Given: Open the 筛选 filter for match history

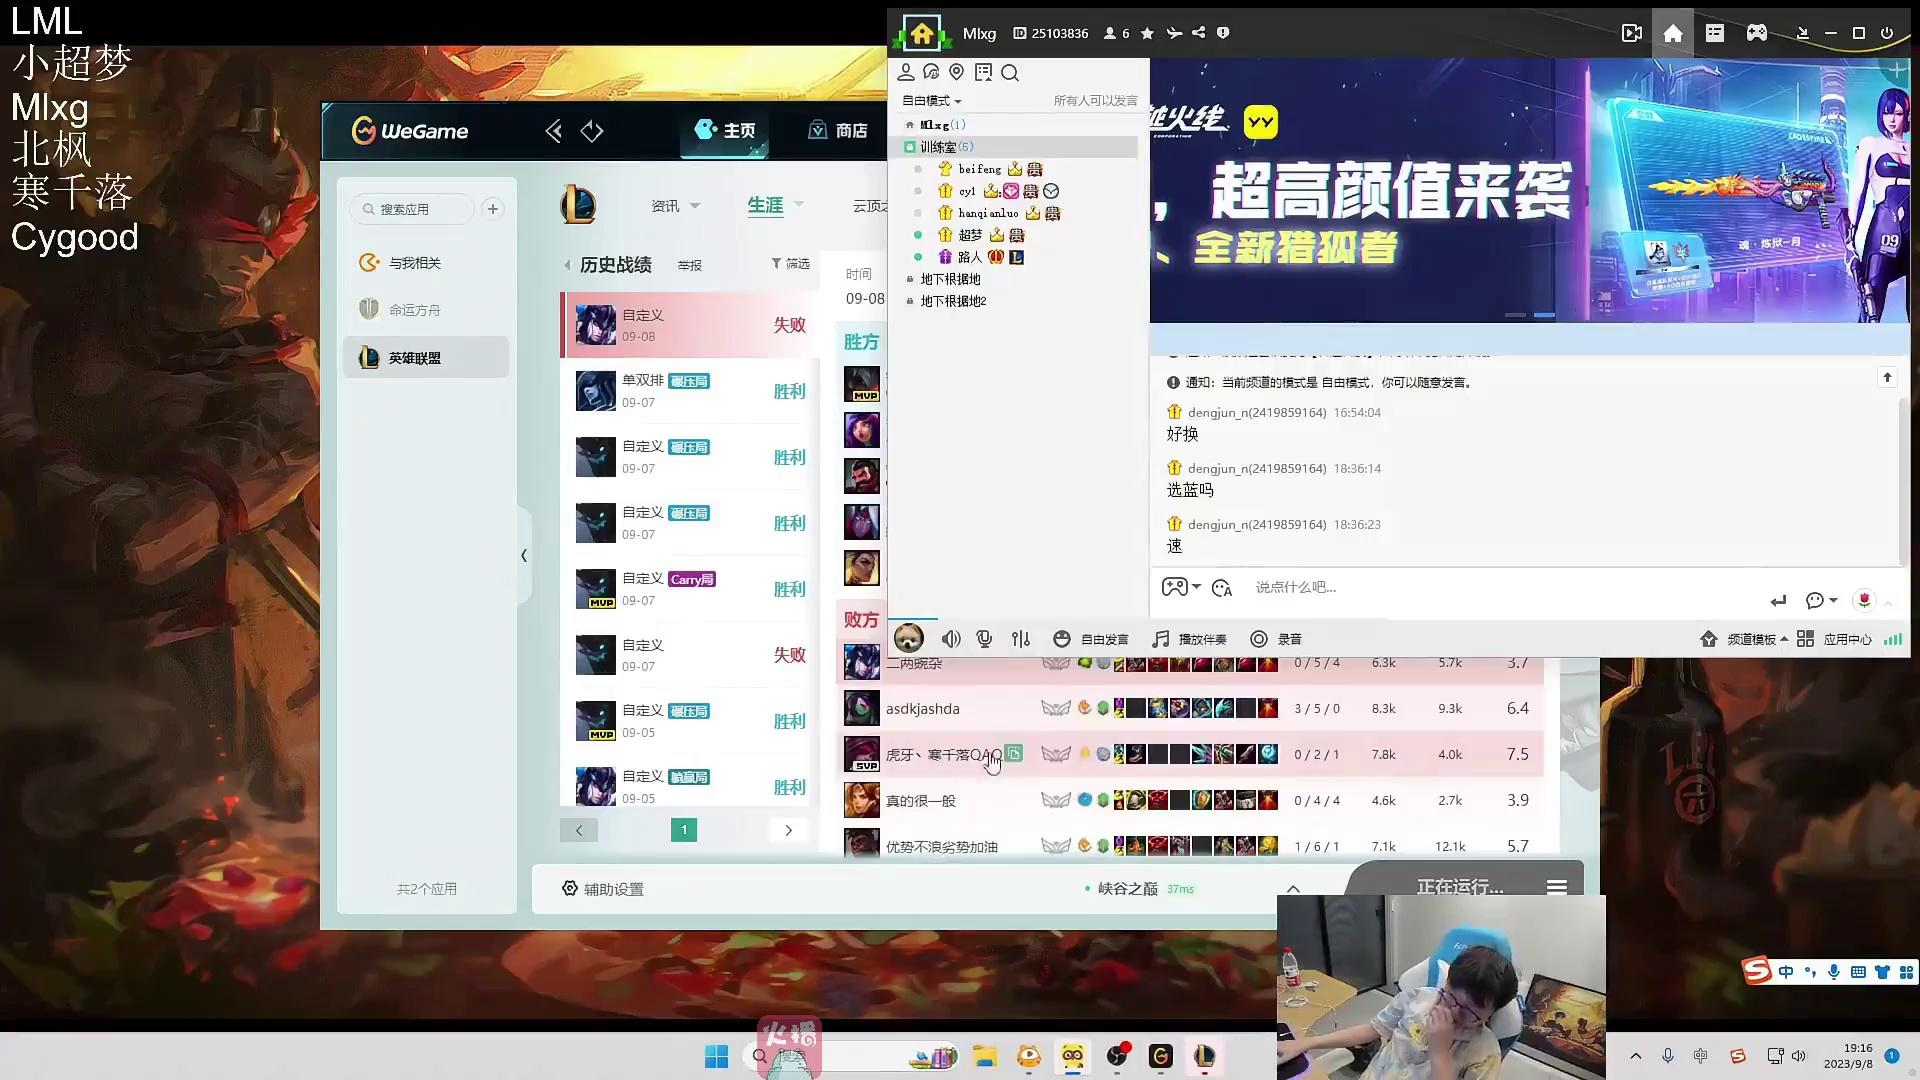Looking at the screenshot, I should pyautogui.click(x=790, y=264).
